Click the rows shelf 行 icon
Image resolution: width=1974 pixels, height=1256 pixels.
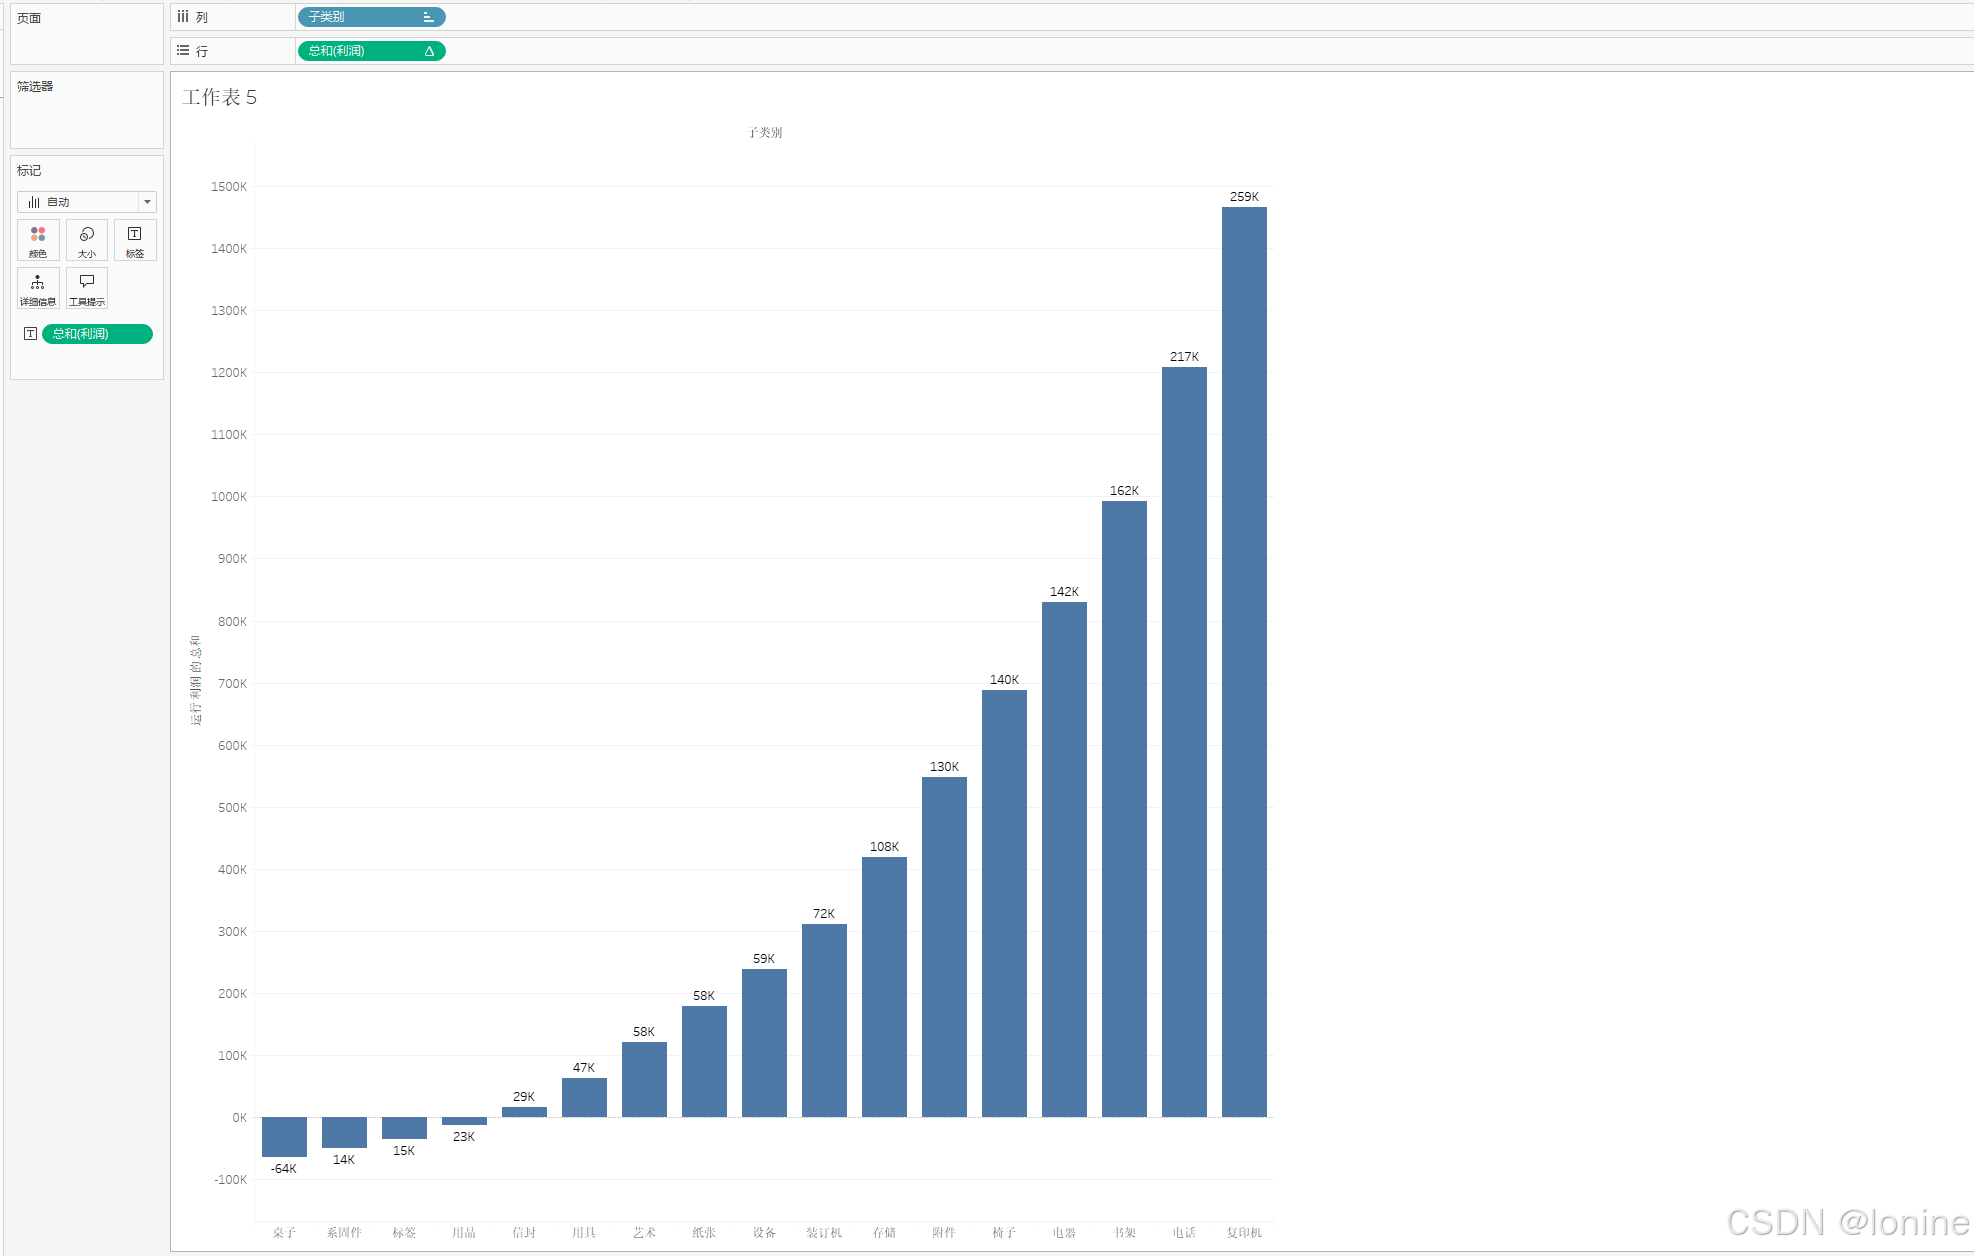coord(183,50)
